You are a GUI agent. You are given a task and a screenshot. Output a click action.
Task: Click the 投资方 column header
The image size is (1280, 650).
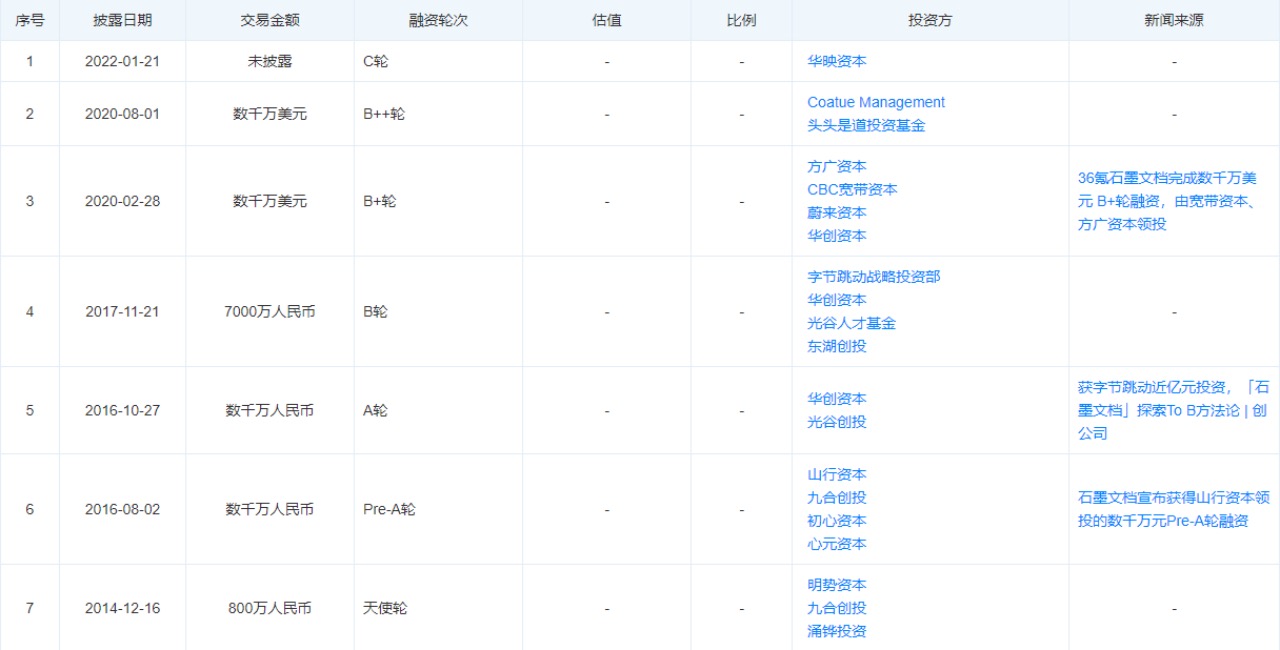pos(929,20)
